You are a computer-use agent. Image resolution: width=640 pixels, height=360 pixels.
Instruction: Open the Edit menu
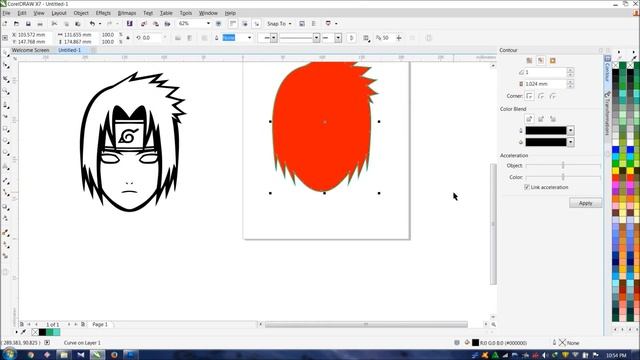(x=22, y=13)
